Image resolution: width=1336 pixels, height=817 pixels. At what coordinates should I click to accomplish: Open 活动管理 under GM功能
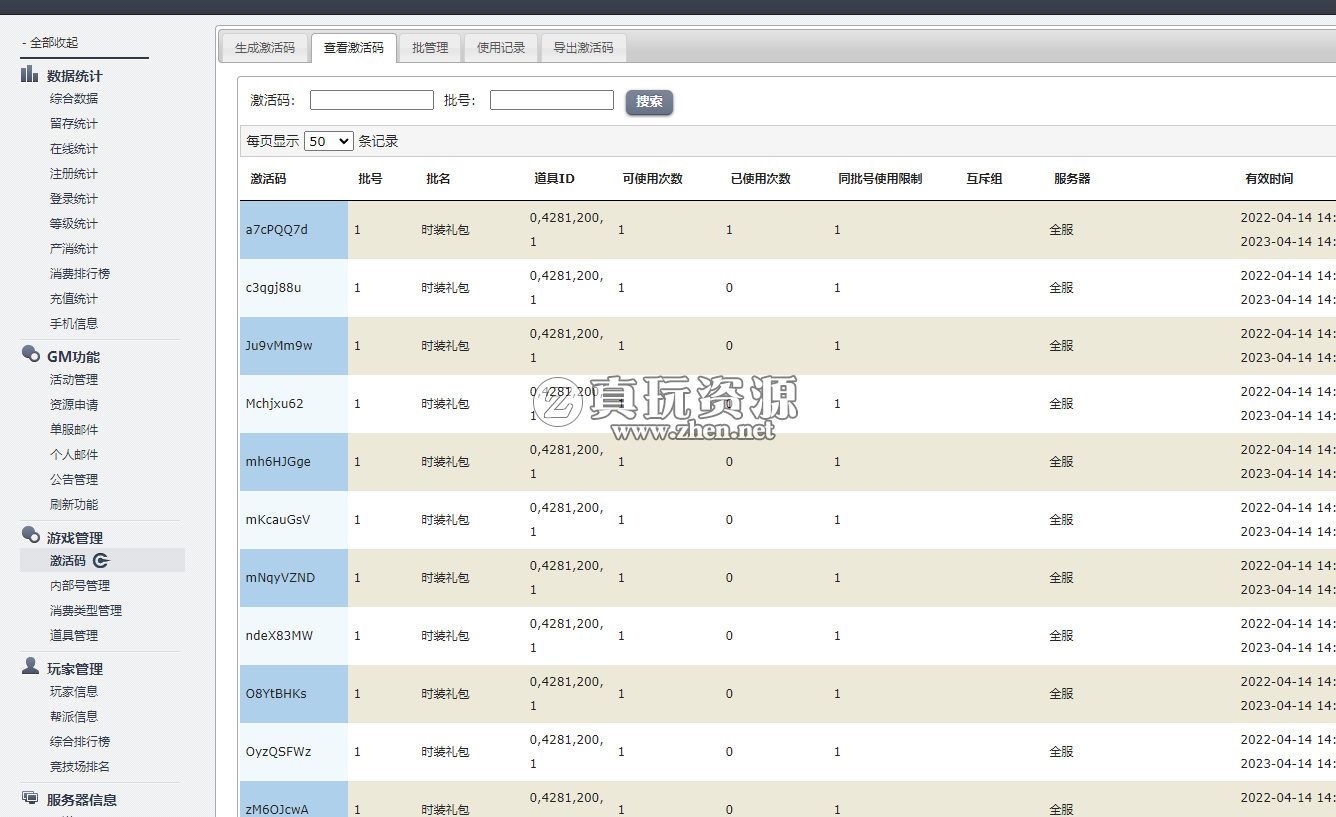coord(74,380)
